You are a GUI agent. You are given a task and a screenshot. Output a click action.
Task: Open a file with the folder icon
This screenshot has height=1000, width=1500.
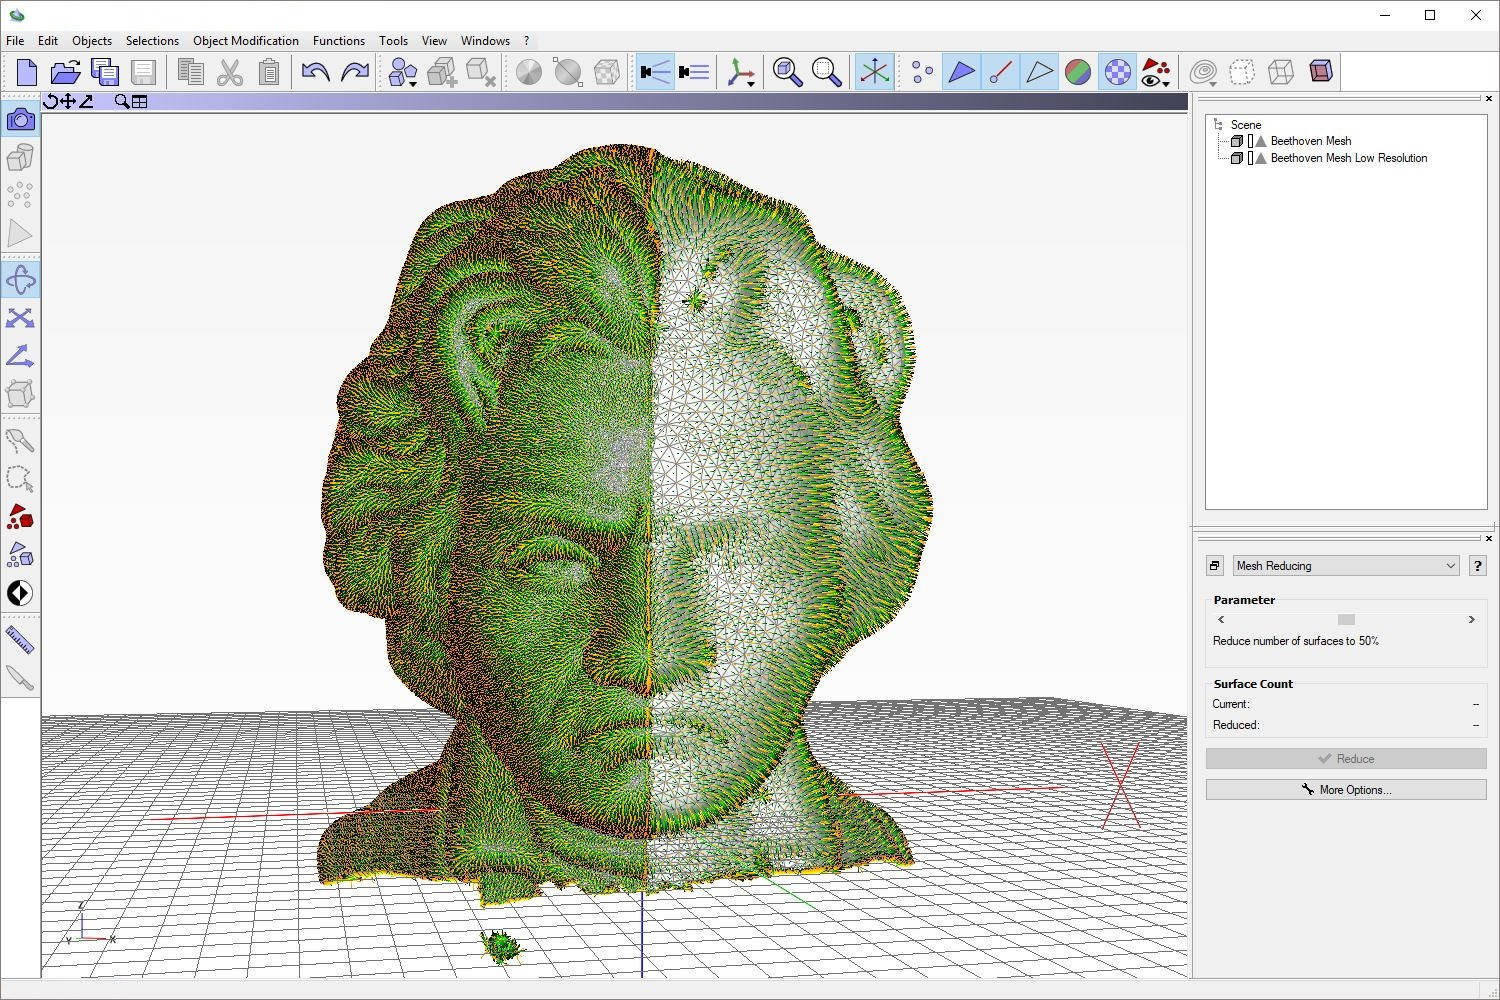pyautogui.click(x=65, y=72)
